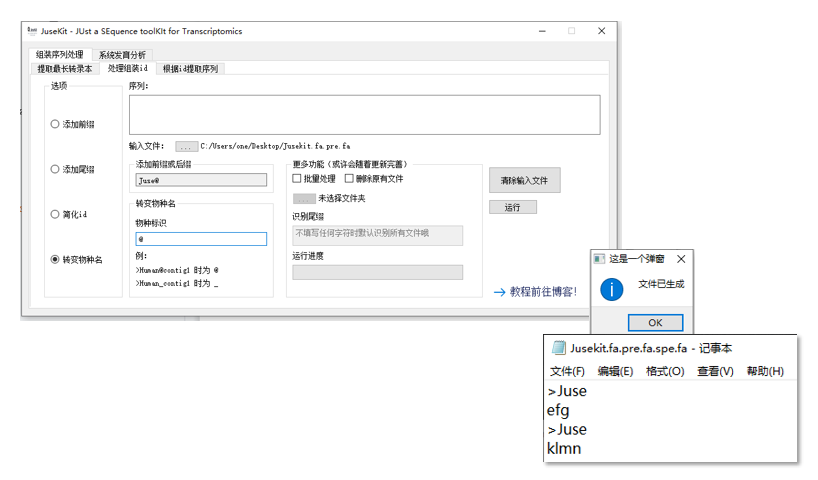Click the folder select '...' button
This screenshot has height=480, width=818.
(304, 198)
